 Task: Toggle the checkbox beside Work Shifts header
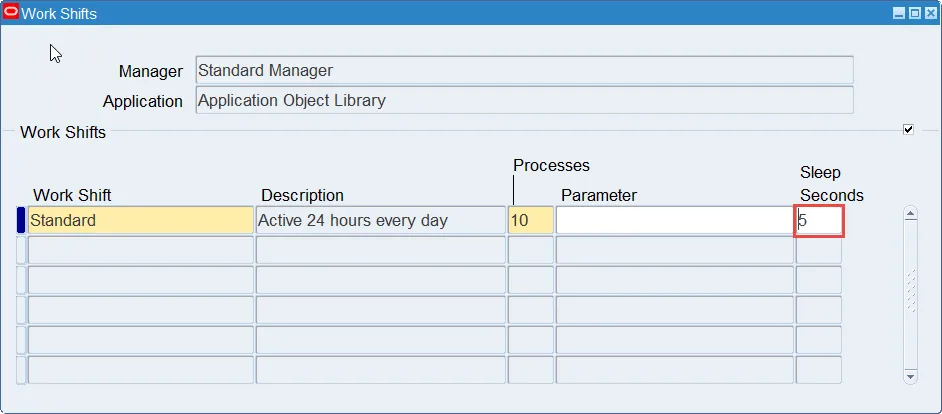pos(908,129)
